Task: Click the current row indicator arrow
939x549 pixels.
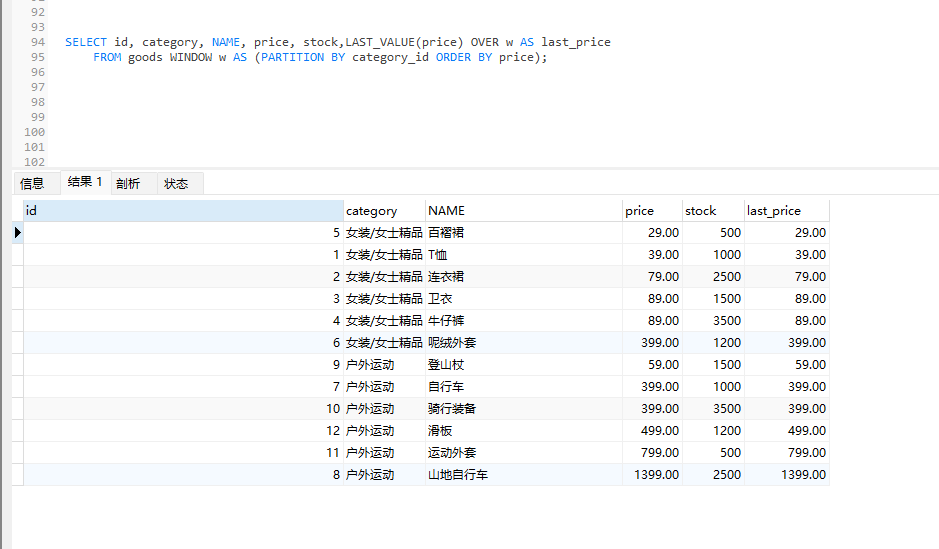Action: pyautogui.click(x=17, y=232)
